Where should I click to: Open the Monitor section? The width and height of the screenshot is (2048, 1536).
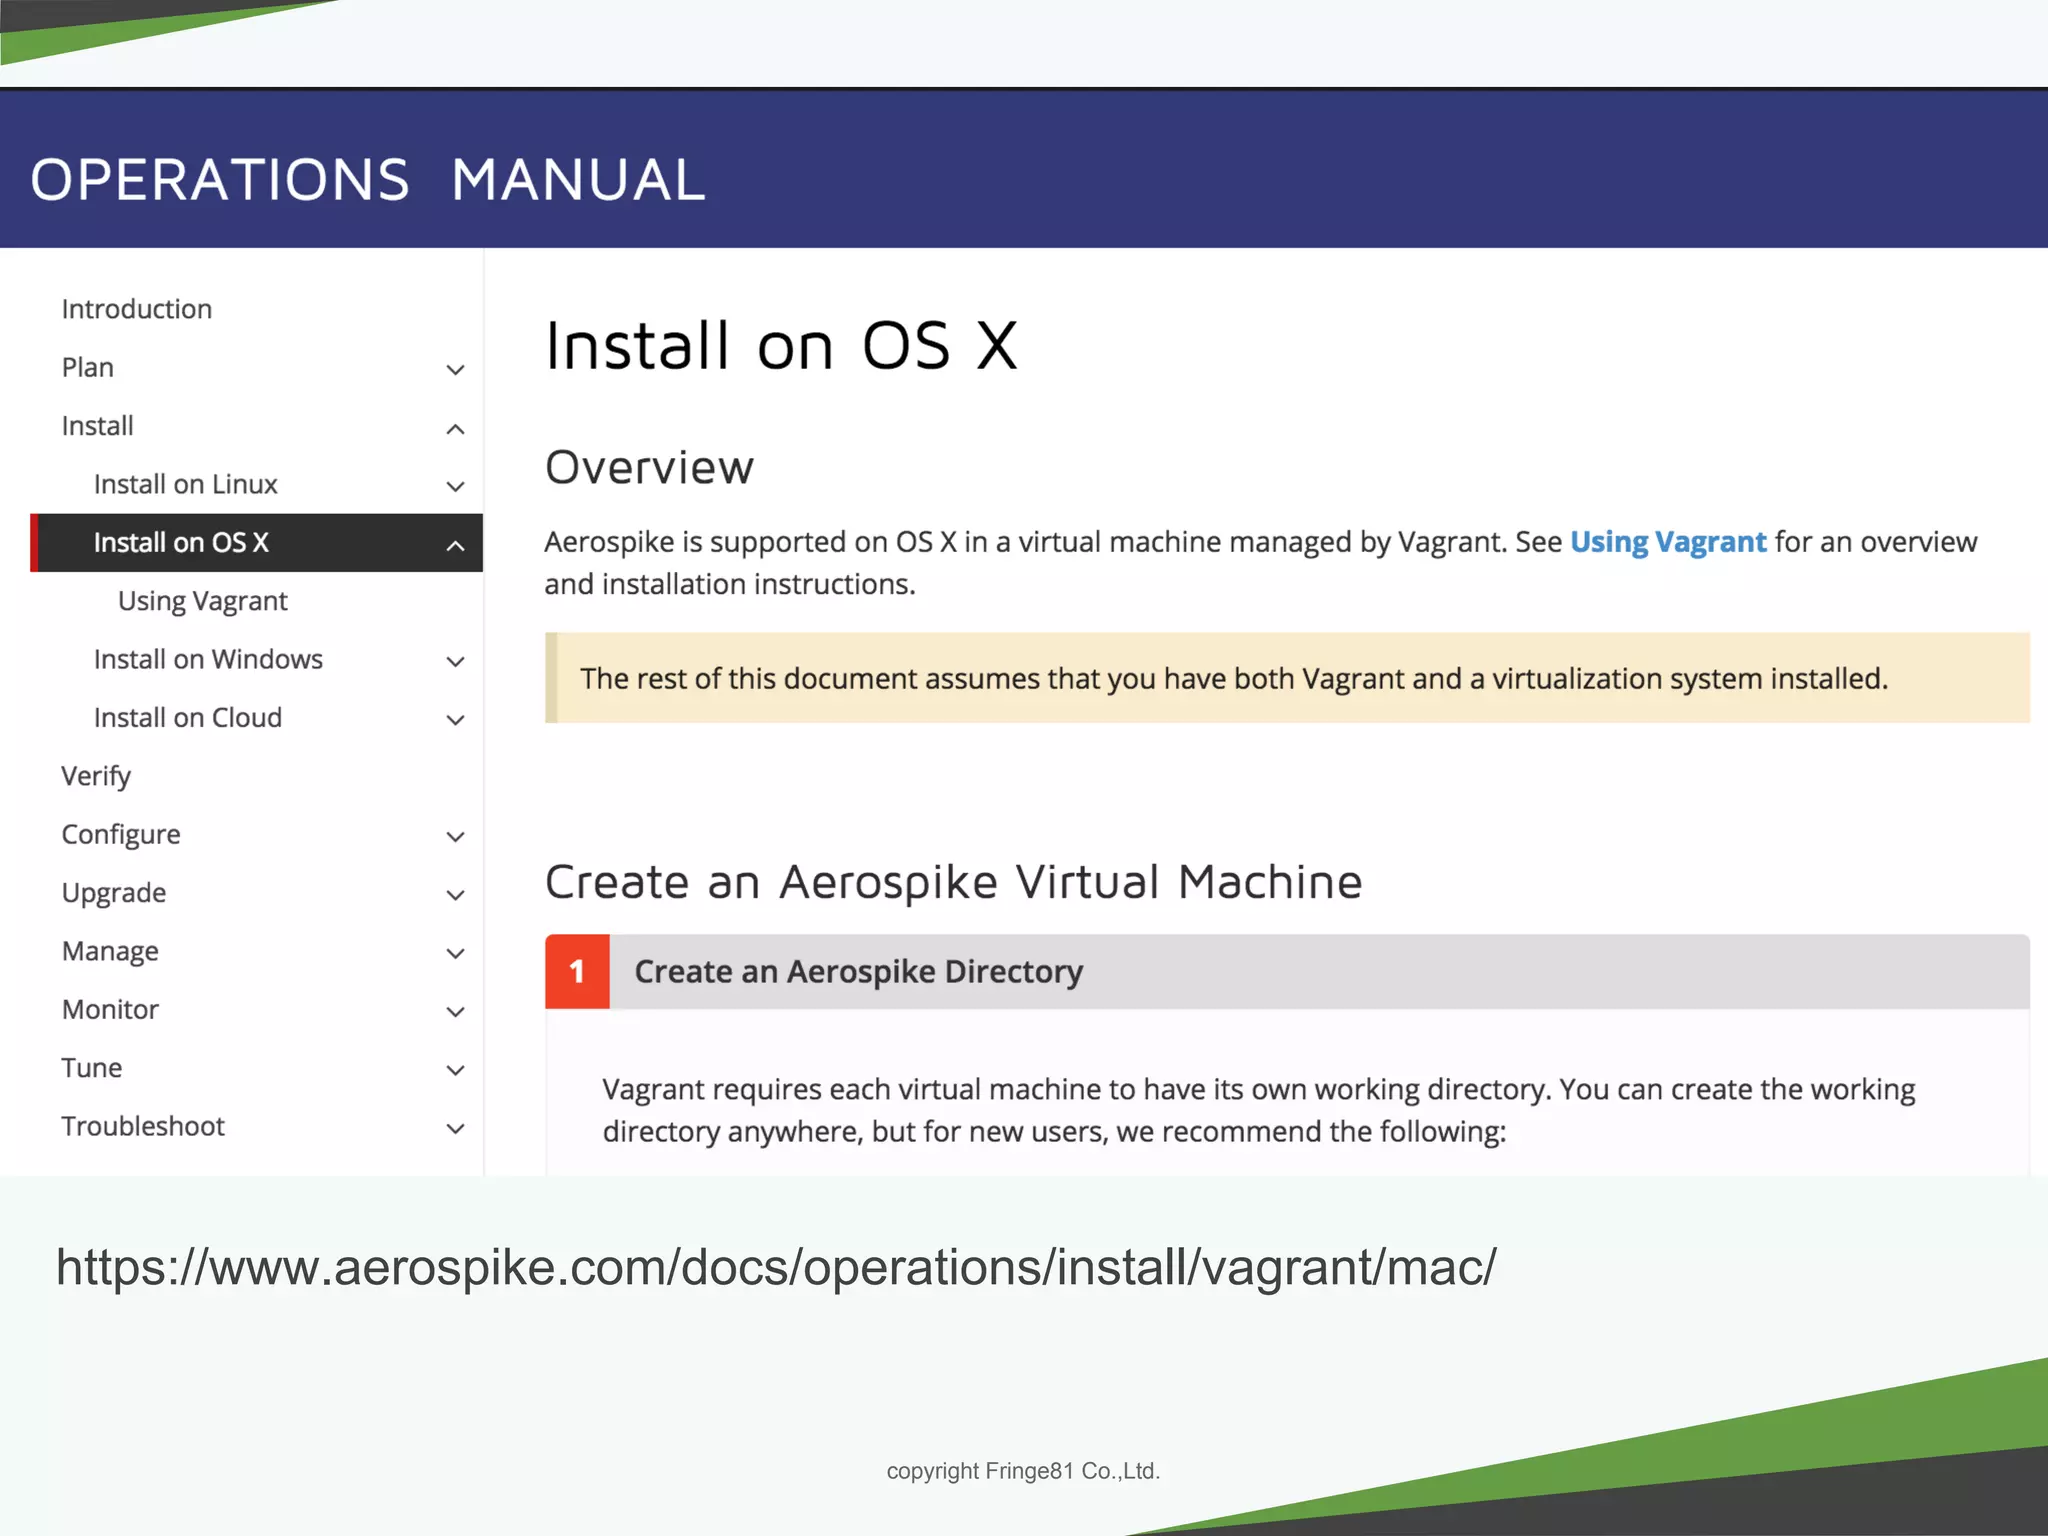(x=110, y=1010)
